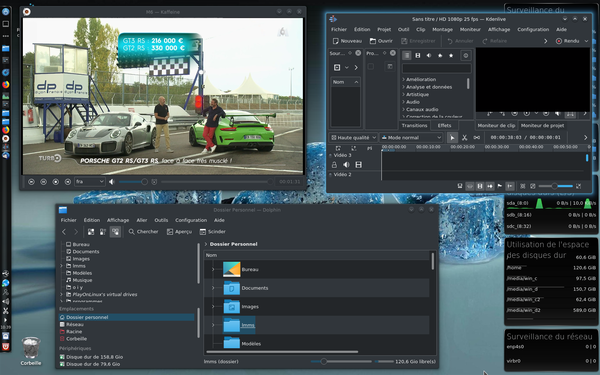Viewport: 600px width, 375px height.
Task: Hide video of track Vidéo 3
Action: tap(359, 165)
